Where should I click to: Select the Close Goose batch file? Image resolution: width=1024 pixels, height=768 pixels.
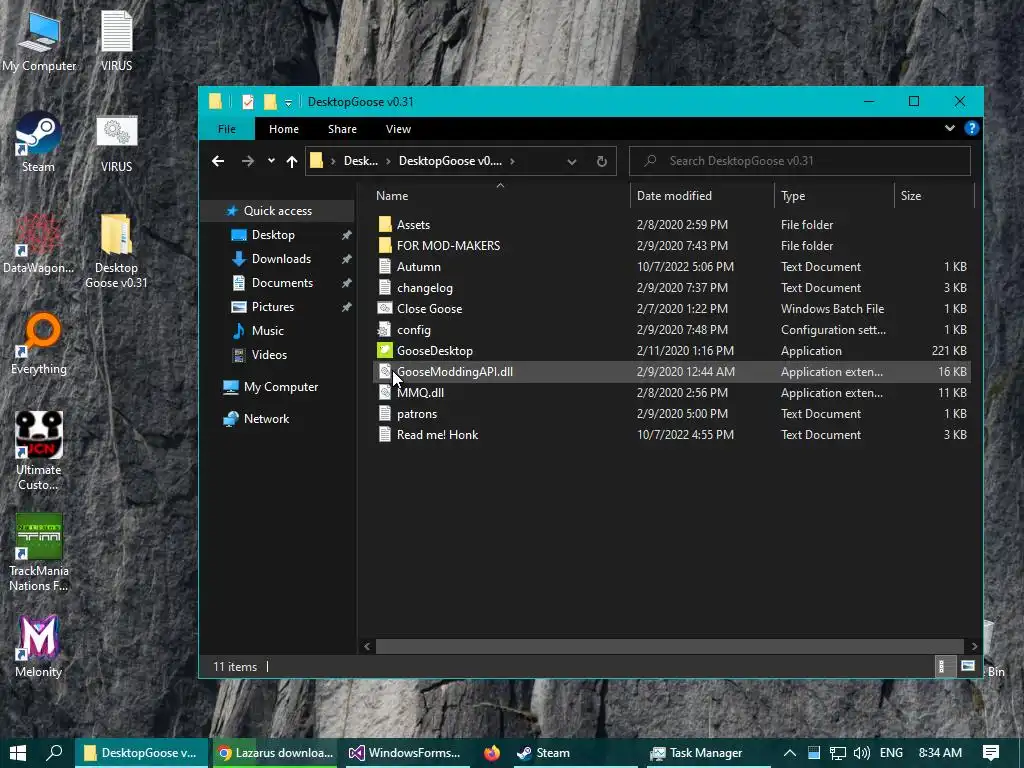point(671,309)
